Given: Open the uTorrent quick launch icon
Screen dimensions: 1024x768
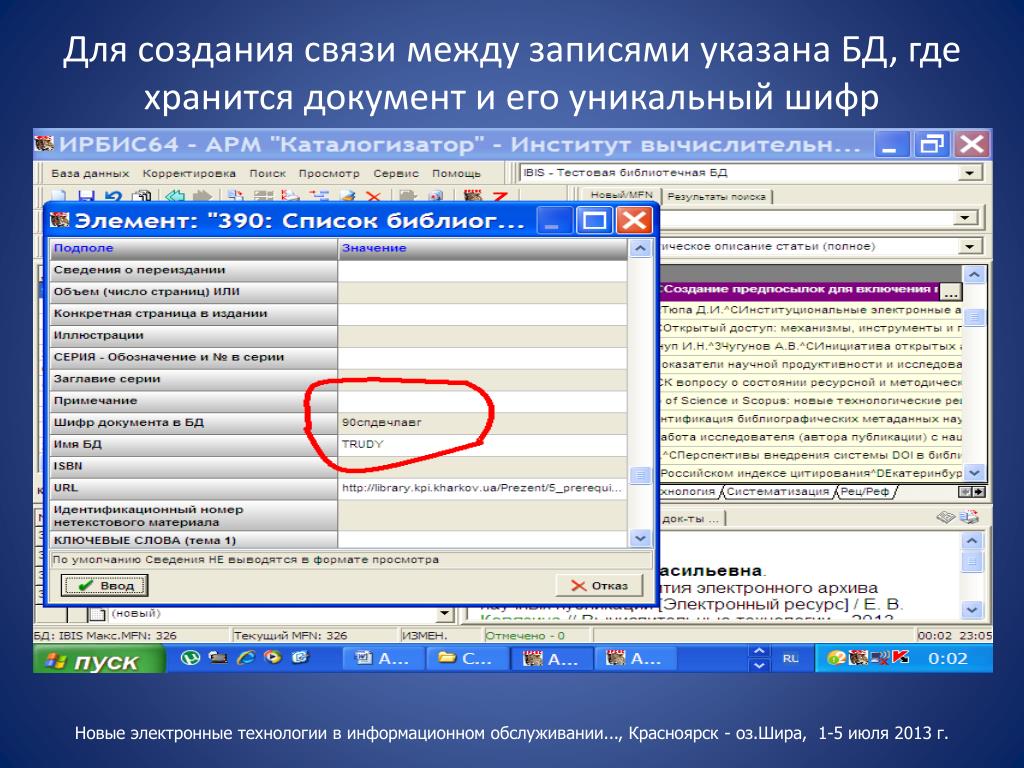Looking at the screenshot, I should [x=190, y=658].
